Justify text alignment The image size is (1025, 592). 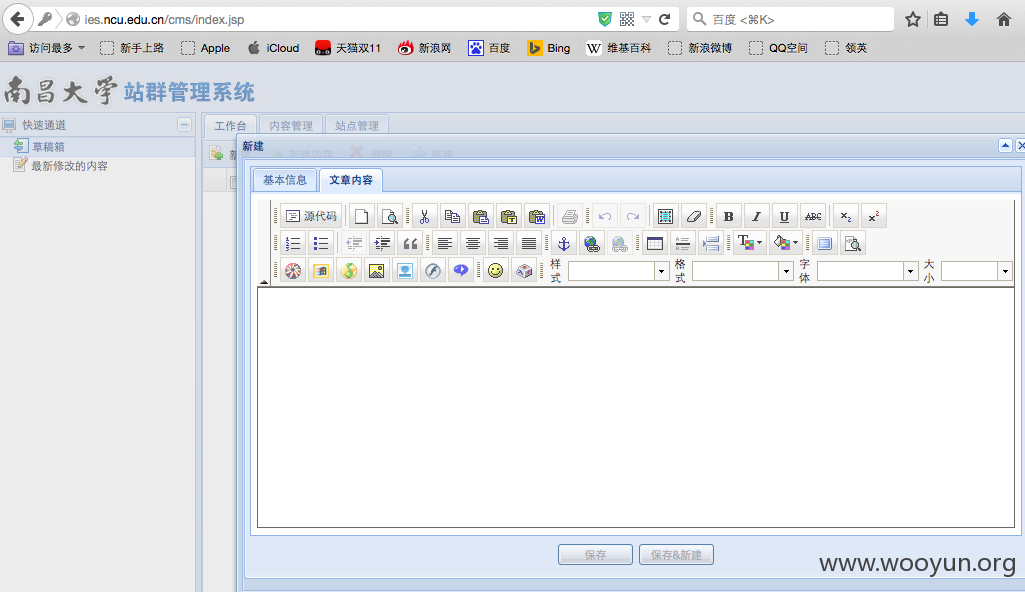point(529,244)
